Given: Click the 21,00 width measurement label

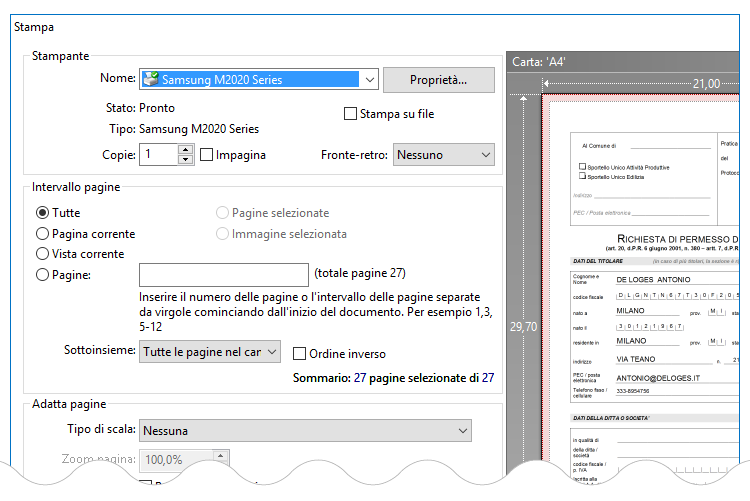Looking at the screenshot, I should (706, 84).
